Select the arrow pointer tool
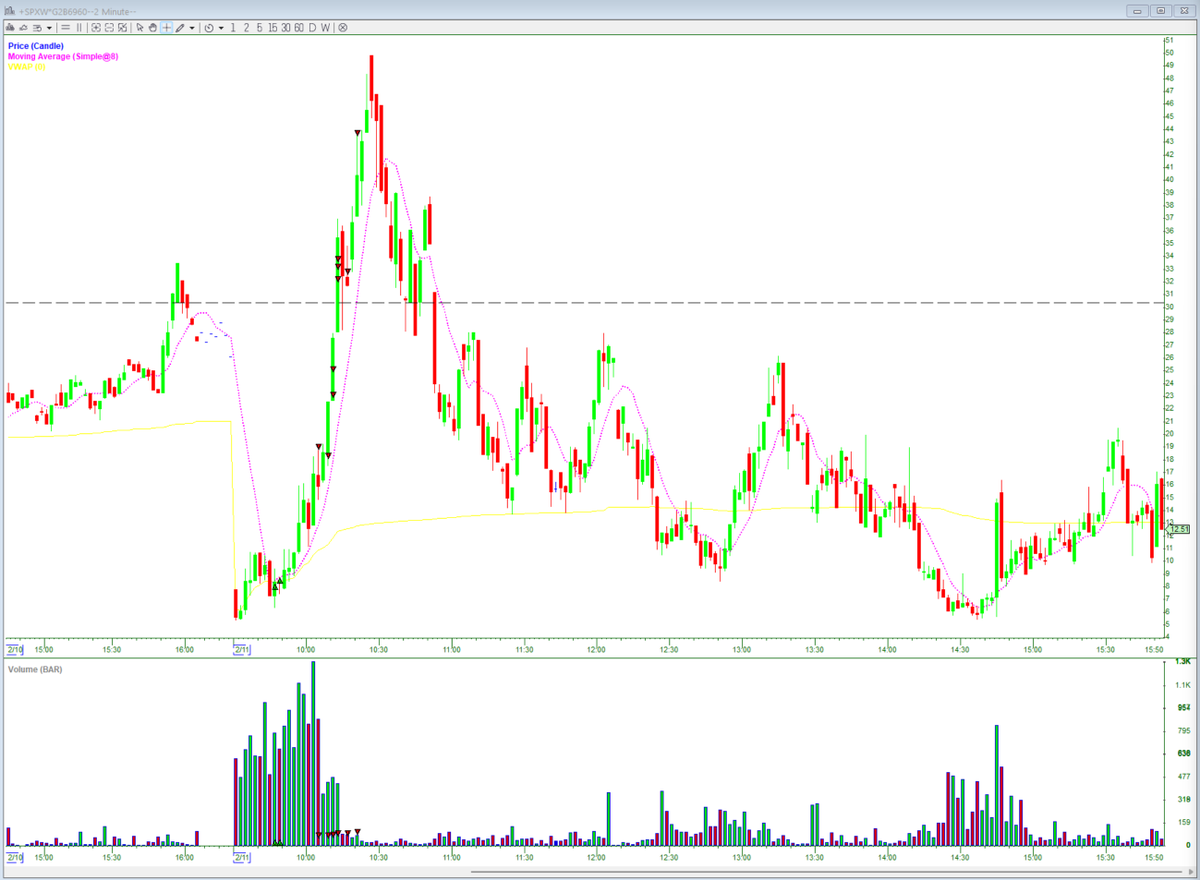The height and width of the screenshot is (880, 1200). click(x=140, y=28)
